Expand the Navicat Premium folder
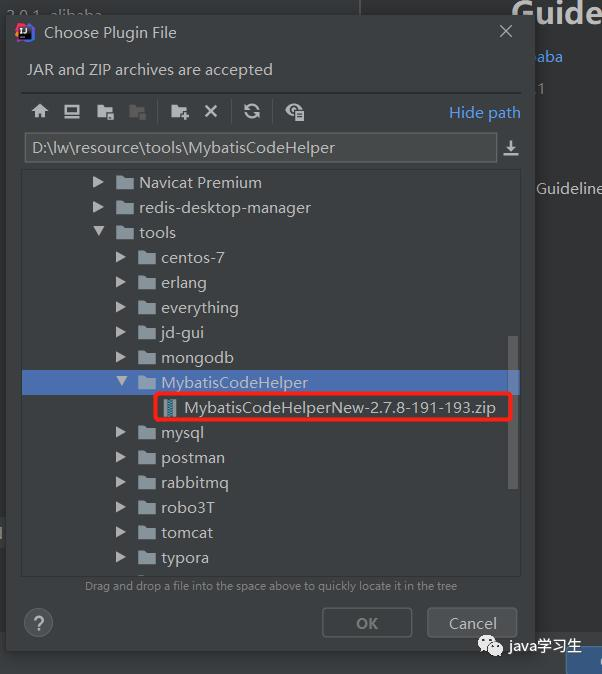Screen dimensions: 602x674 pyautogui.click(x=98, y=182)
